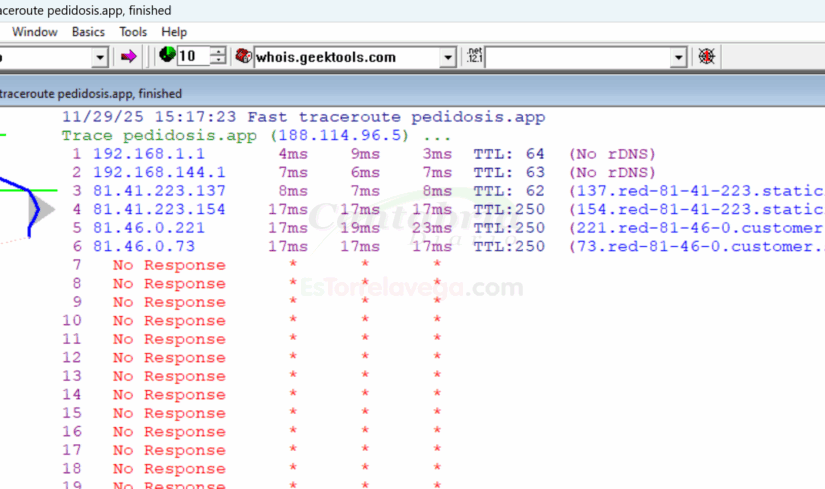Click the 23ms value on hop 5
The image size is (825, 489).
tap(432, 227)
